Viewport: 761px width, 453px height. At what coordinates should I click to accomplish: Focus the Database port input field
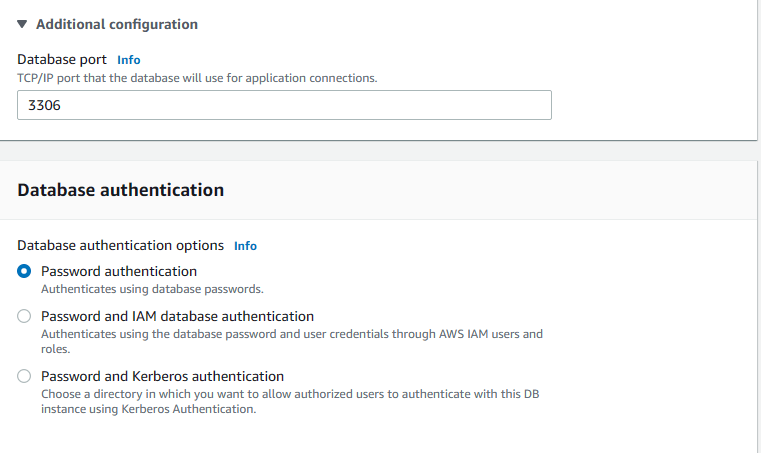[284, 105]
